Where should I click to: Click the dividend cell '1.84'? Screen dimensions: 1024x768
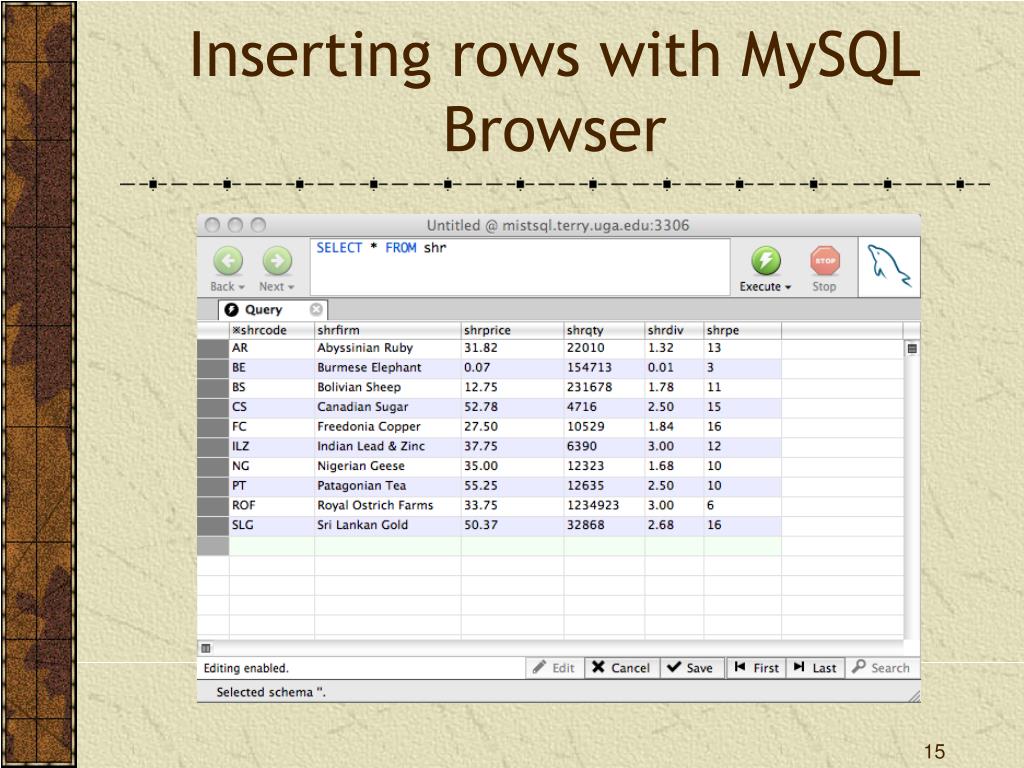point(675,427)
